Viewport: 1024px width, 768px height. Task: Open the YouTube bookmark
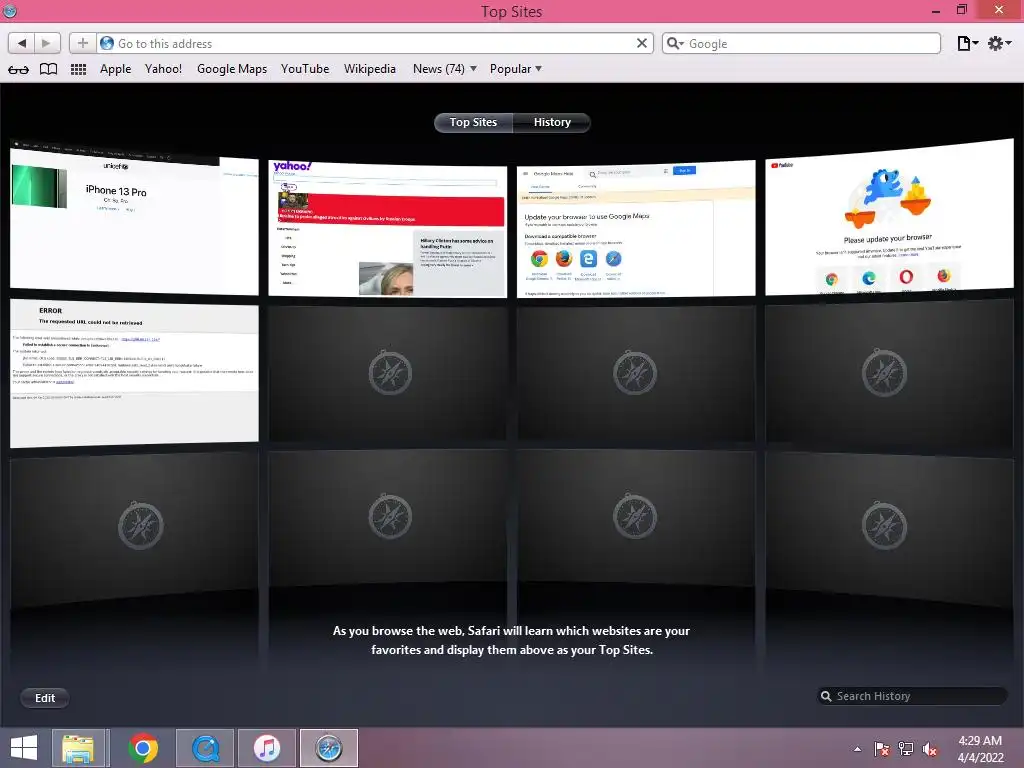coord(305,69)
